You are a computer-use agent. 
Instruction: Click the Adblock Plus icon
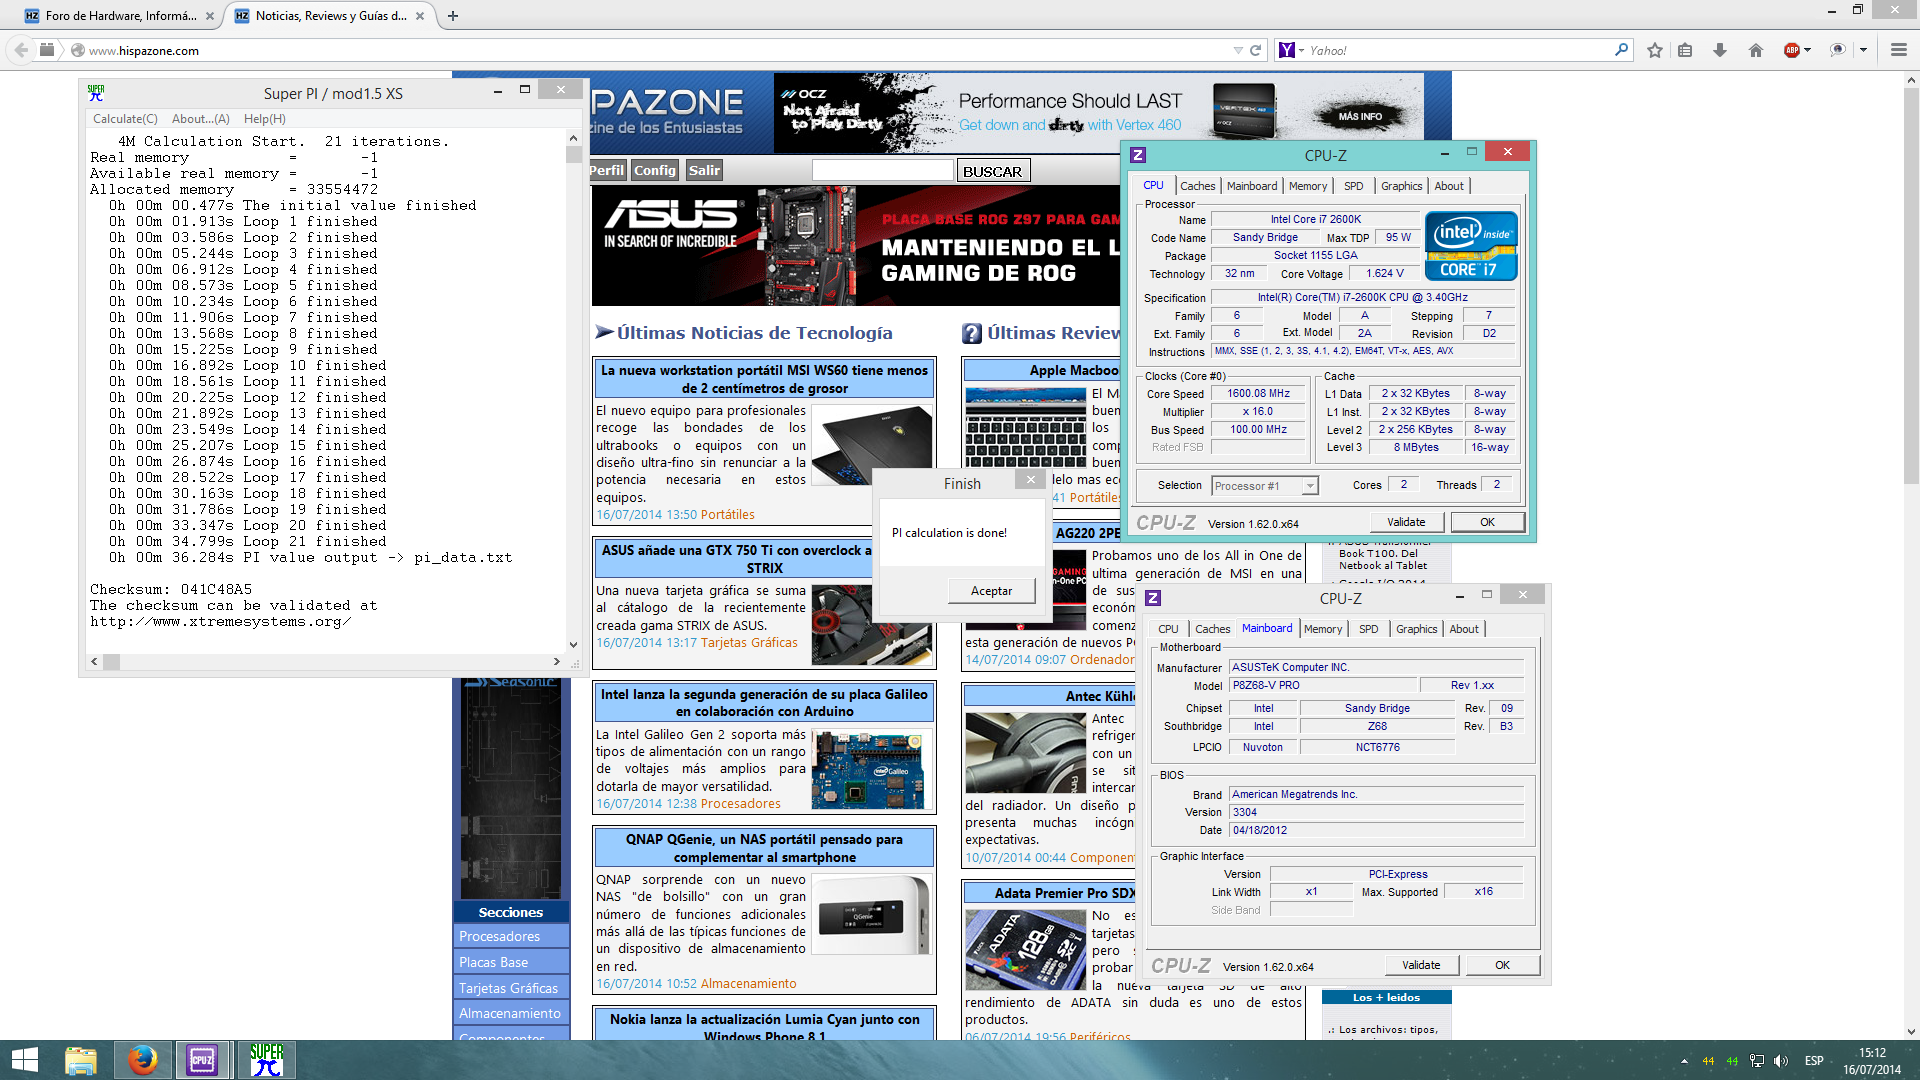point(1792,50)
